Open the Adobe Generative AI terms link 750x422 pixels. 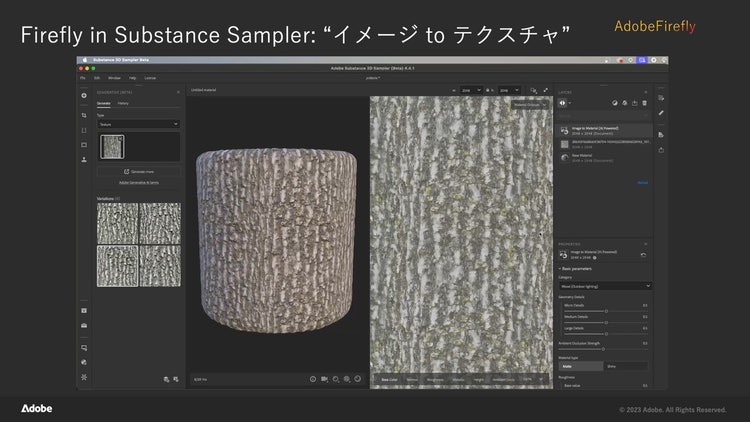click(139, 183)
